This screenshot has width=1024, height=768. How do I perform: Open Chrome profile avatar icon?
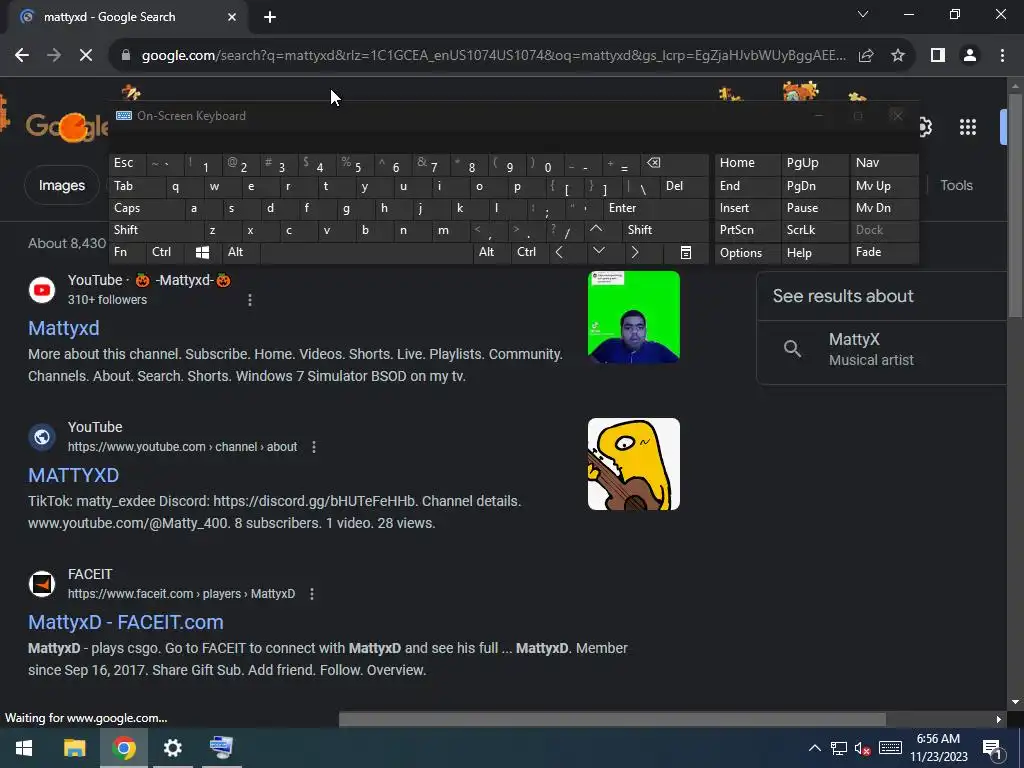(x=970, y=56)
